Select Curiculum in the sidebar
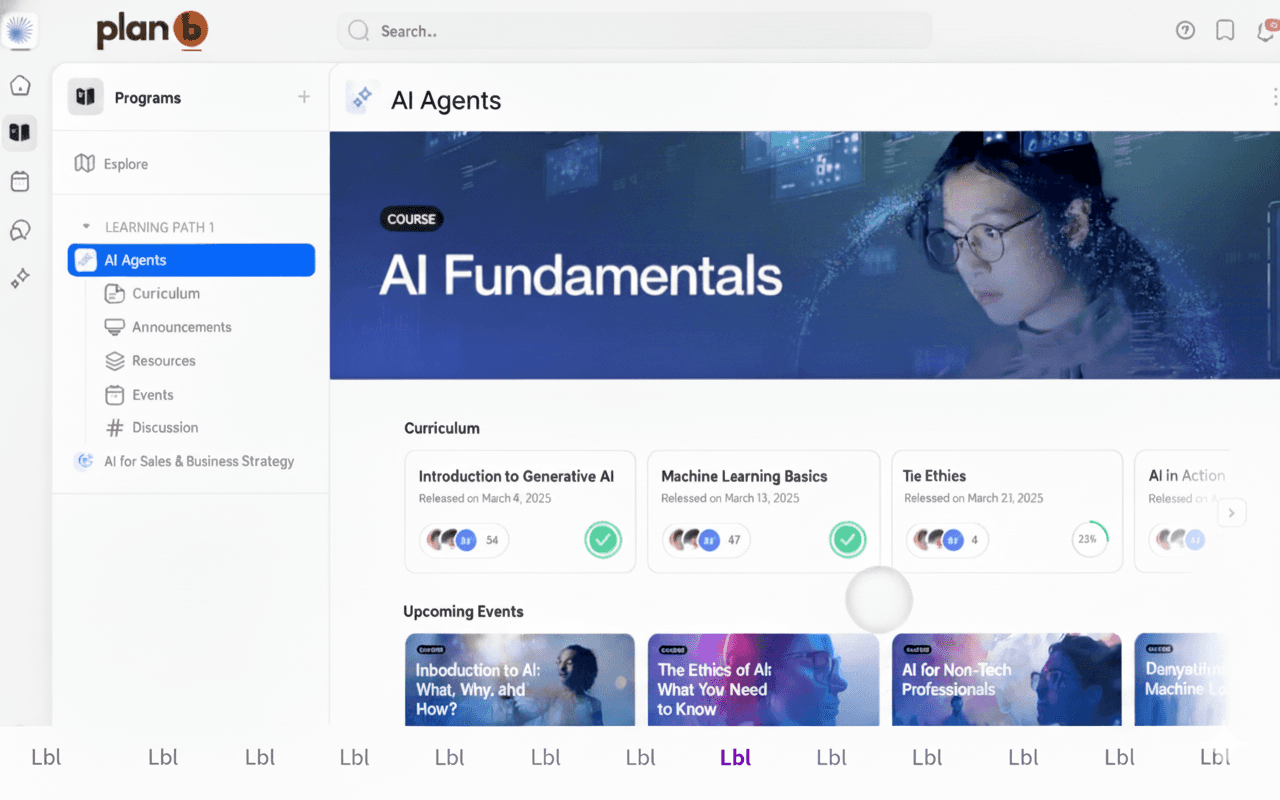Image resolution: width=1280 pixels, height=800 pixels. pyautogui.click(x=165, y=294)
